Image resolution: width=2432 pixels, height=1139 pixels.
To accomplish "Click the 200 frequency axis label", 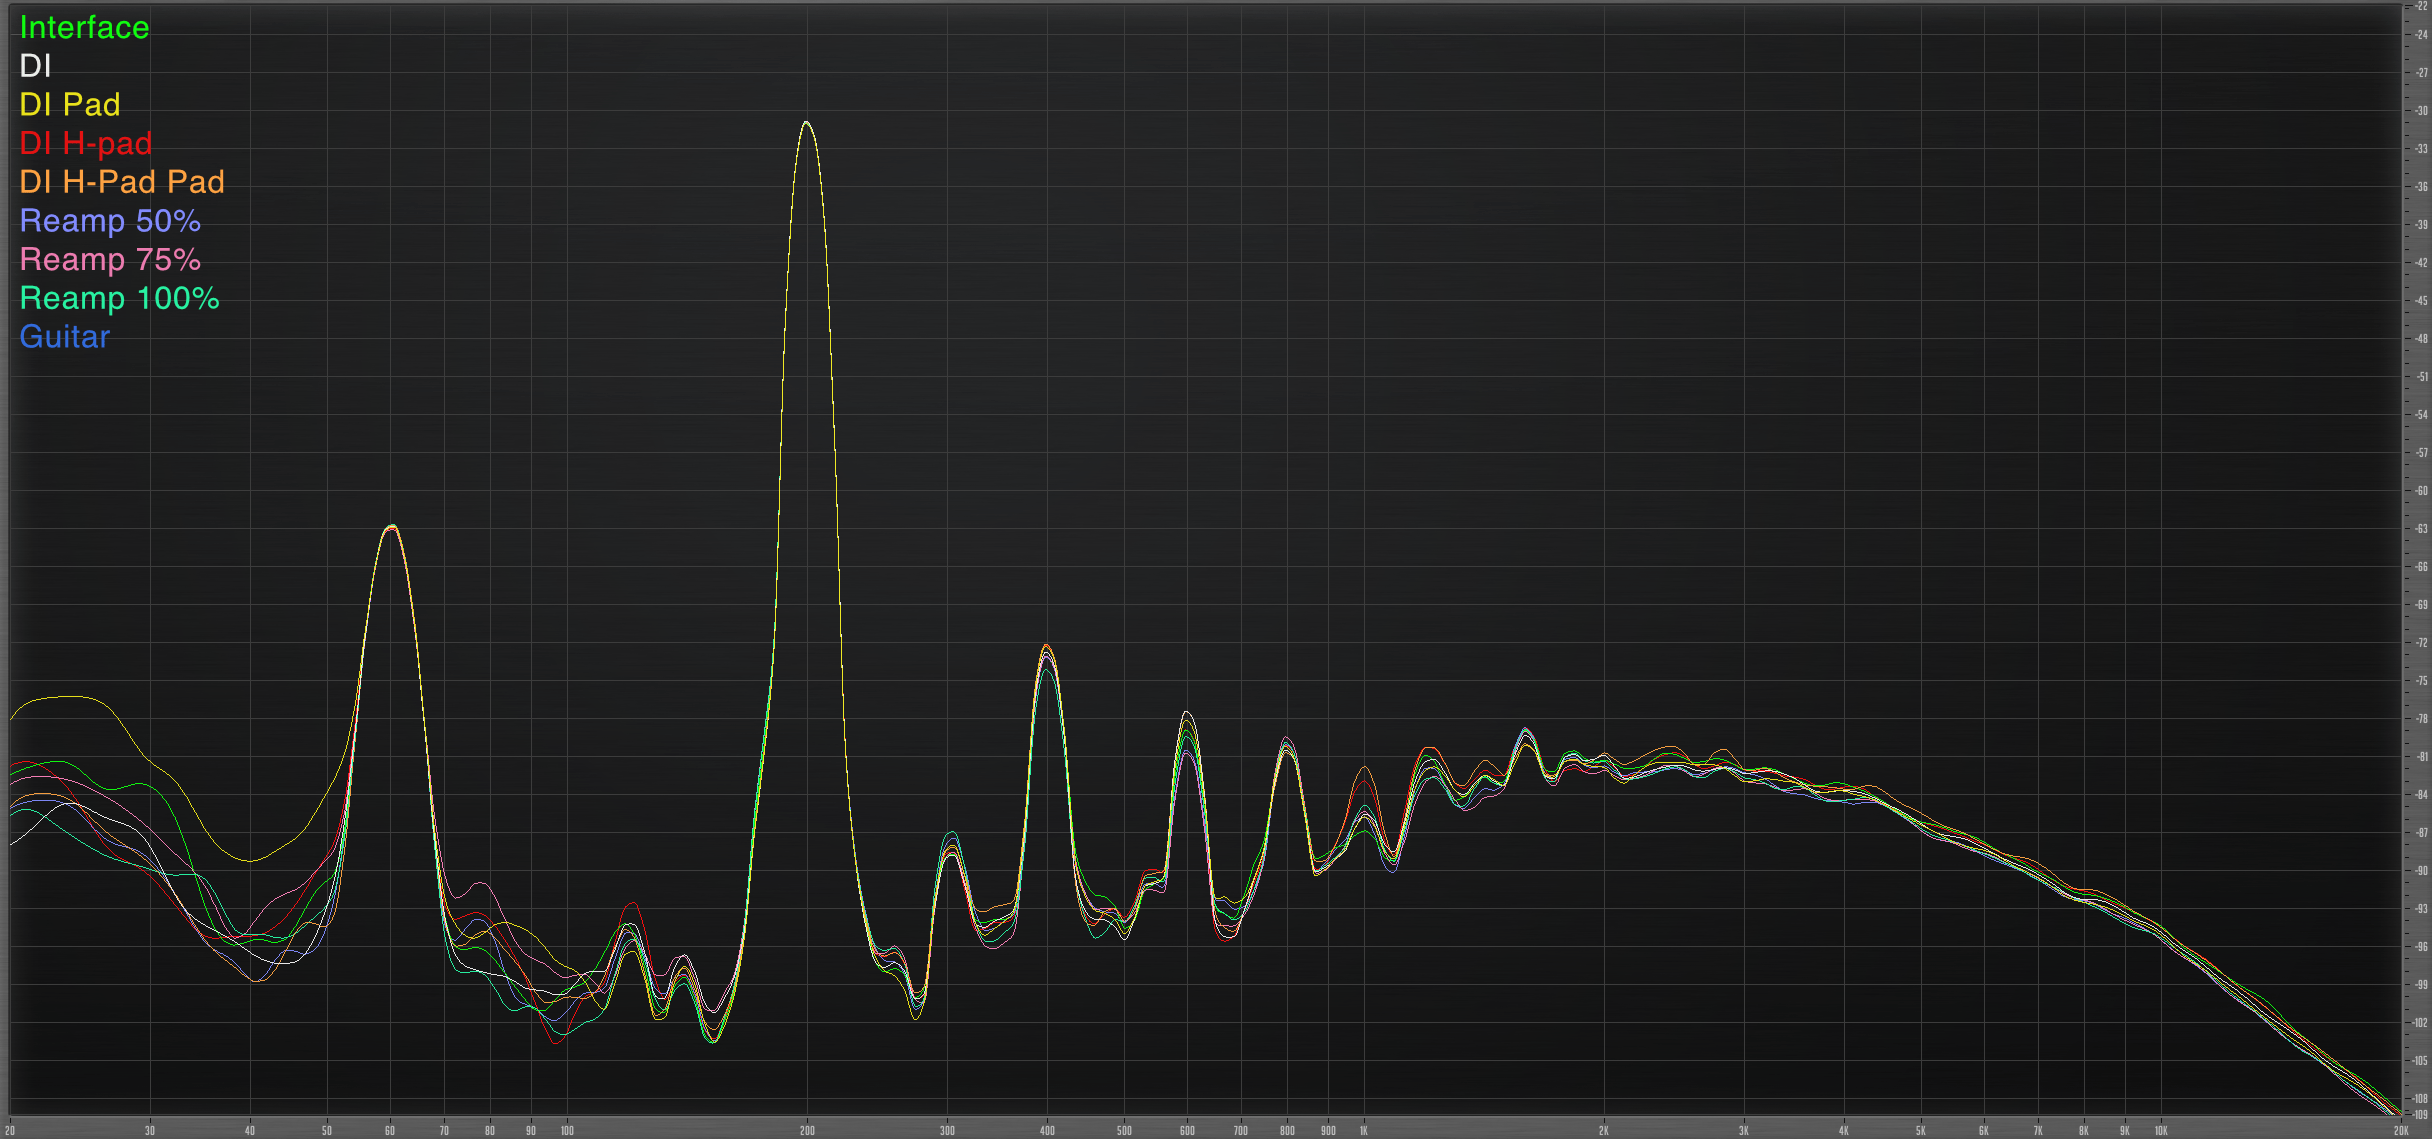I will point(807,1130).
